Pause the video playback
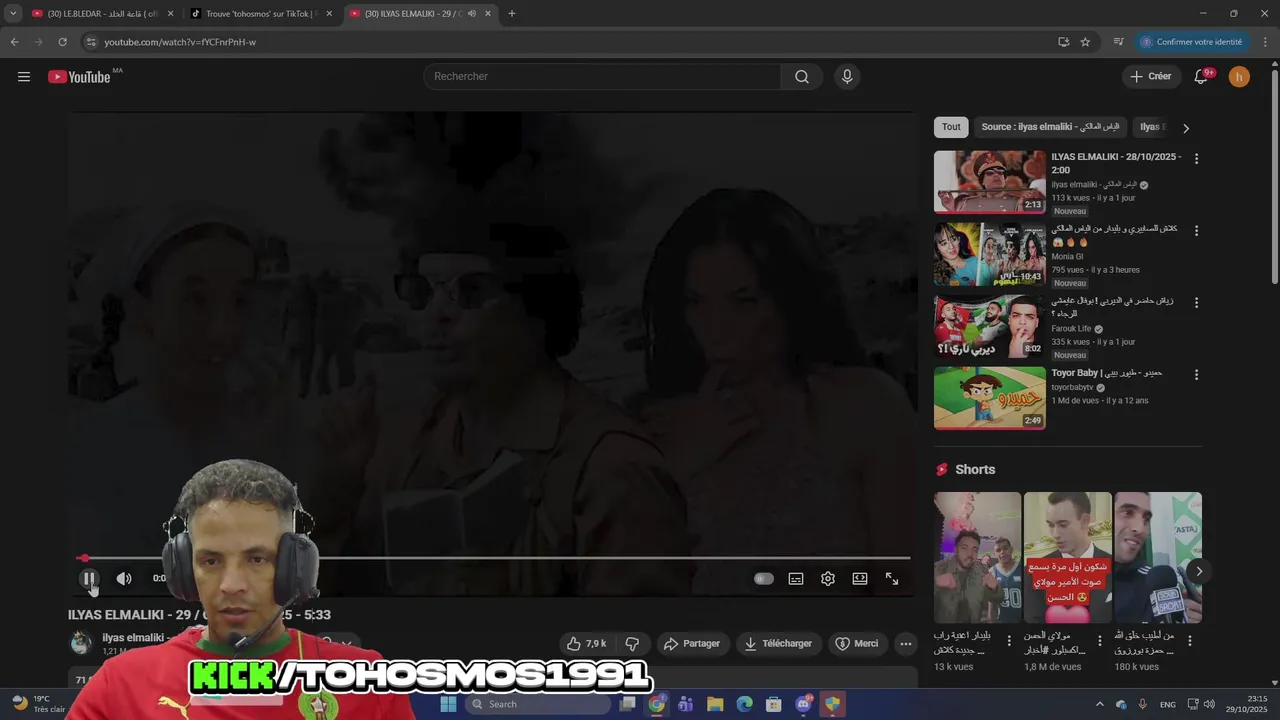 (89, 578)
